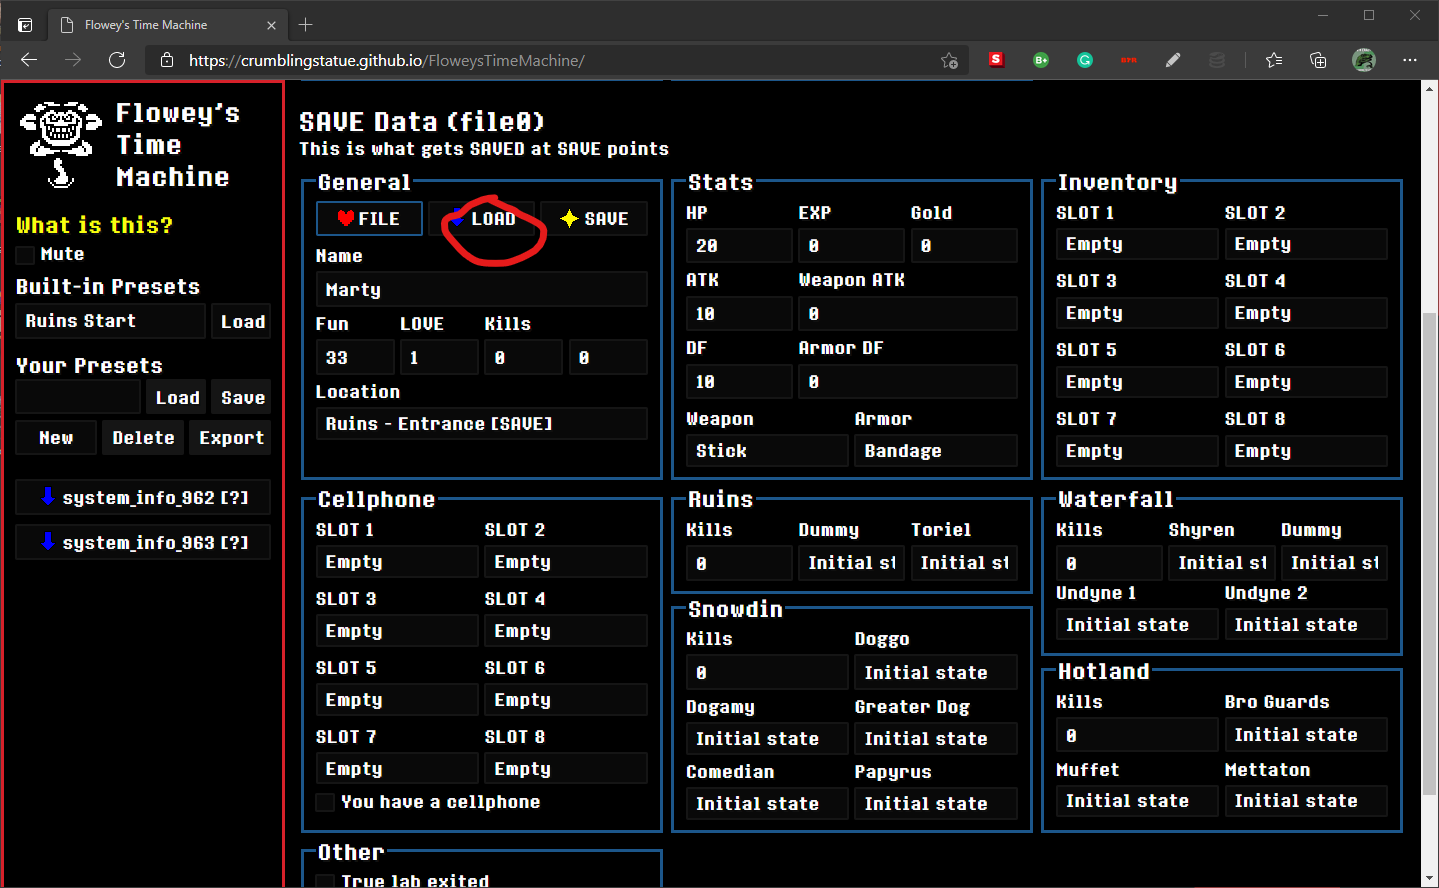Open the Inventory SLOT 4 dropdown
The width and height of the screenshot is (1439, 888).
coord(1306,313)
